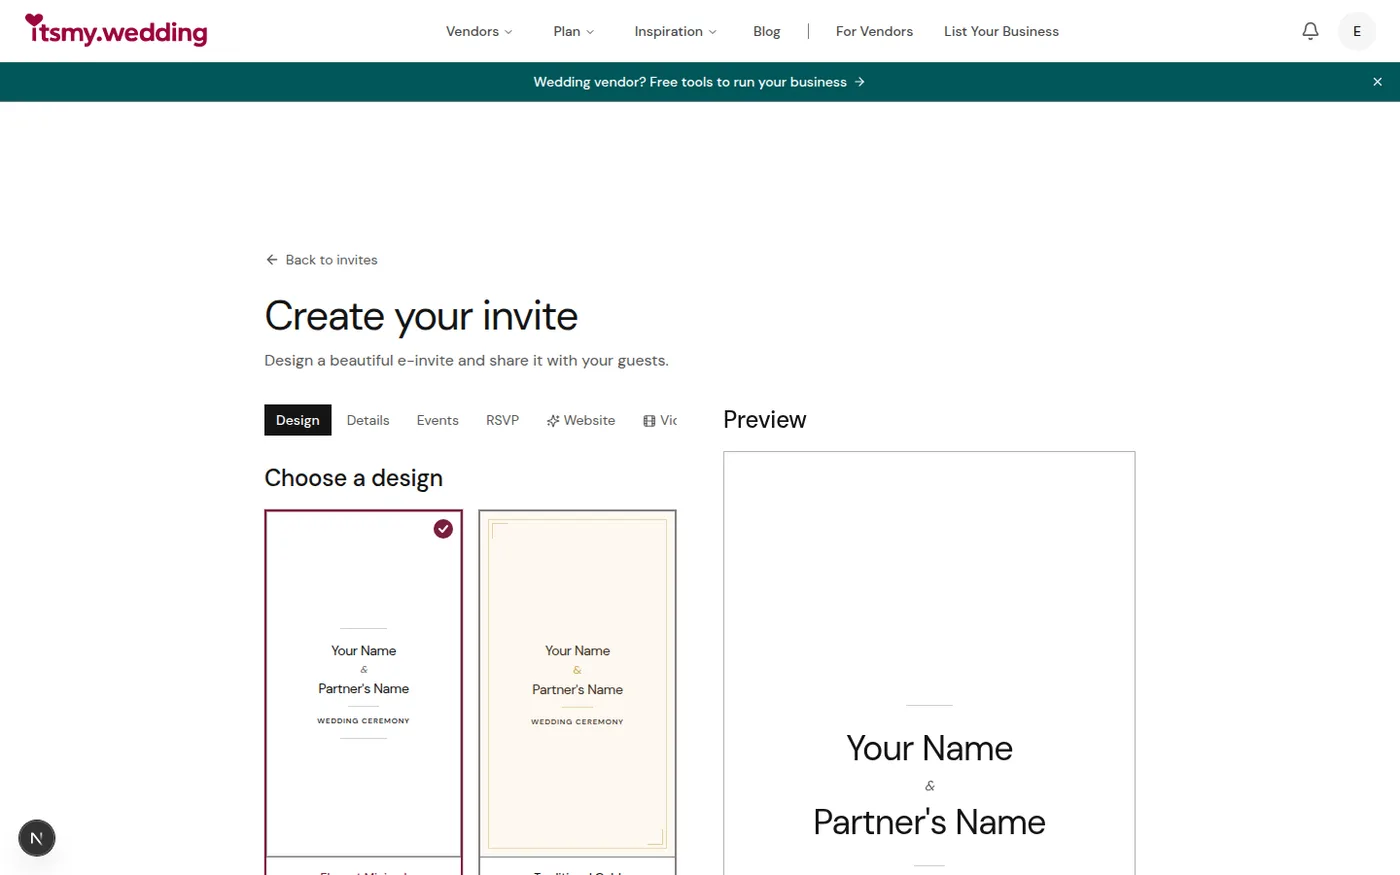Open List Your Business page
The image size is (1400, 875).
[x=1001, y=31]
